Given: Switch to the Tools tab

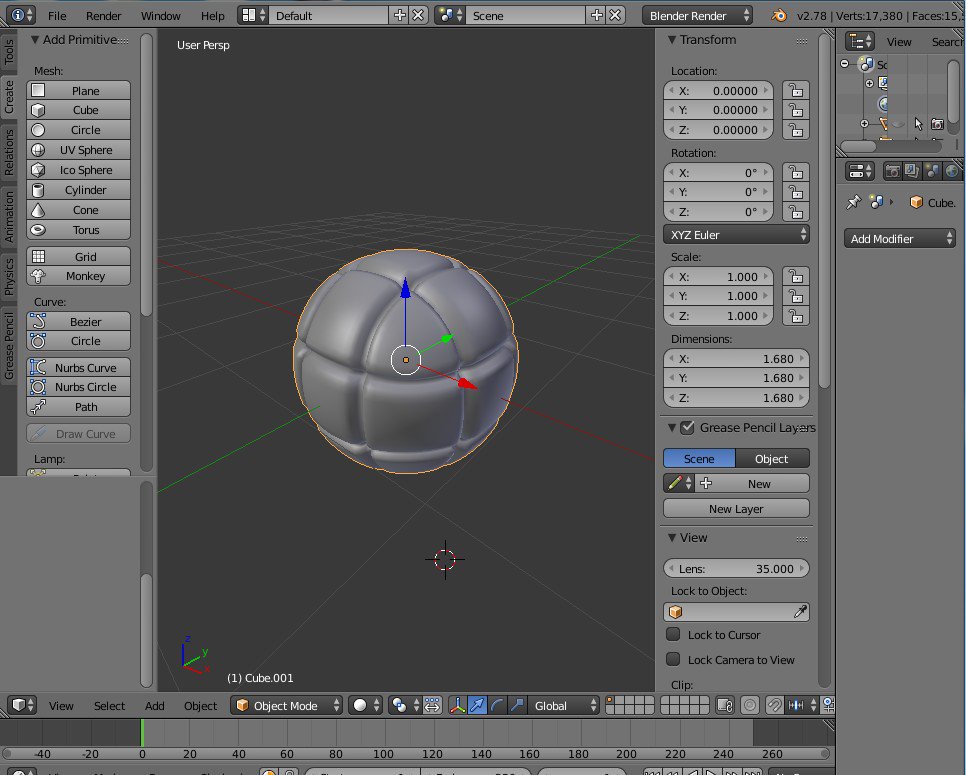Looking at the screenshot, I should tap(9, 52).
